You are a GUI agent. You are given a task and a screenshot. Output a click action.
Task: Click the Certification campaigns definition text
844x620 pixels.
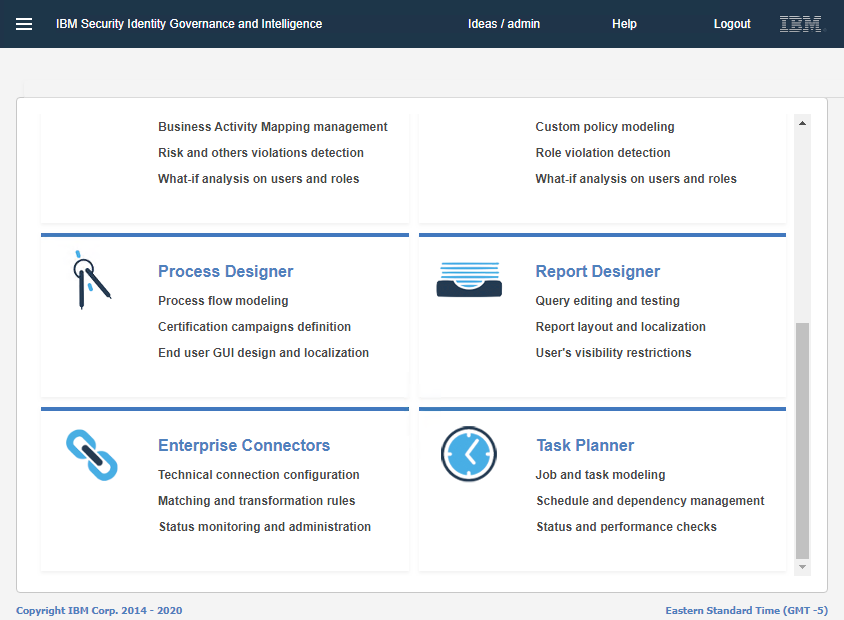pyautogui.click(x=254, y=327)
